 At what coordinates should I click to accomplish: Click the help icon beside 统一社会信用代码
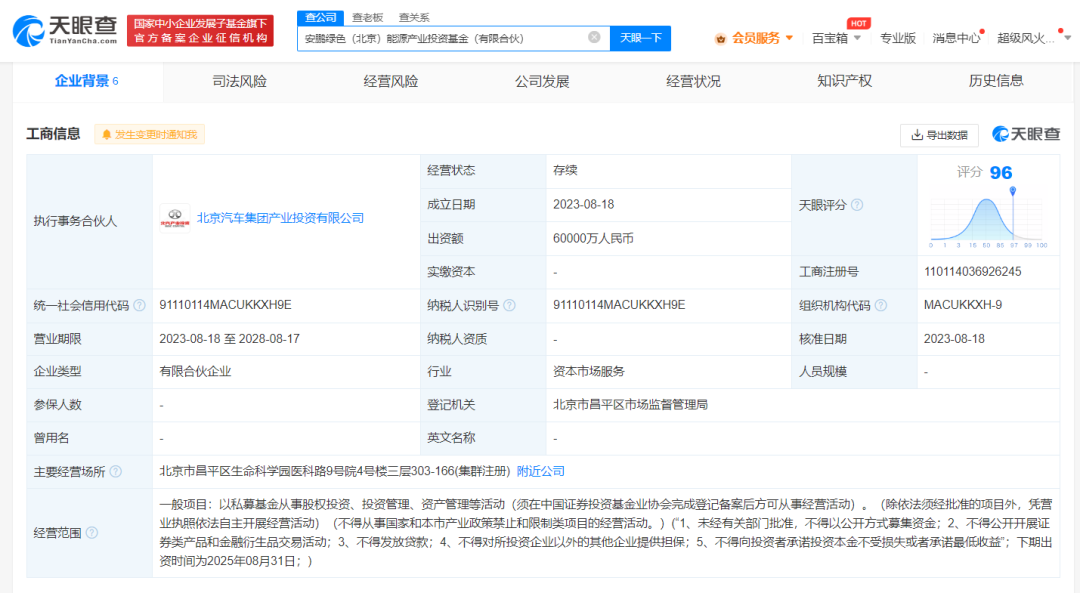pos(139,305)
